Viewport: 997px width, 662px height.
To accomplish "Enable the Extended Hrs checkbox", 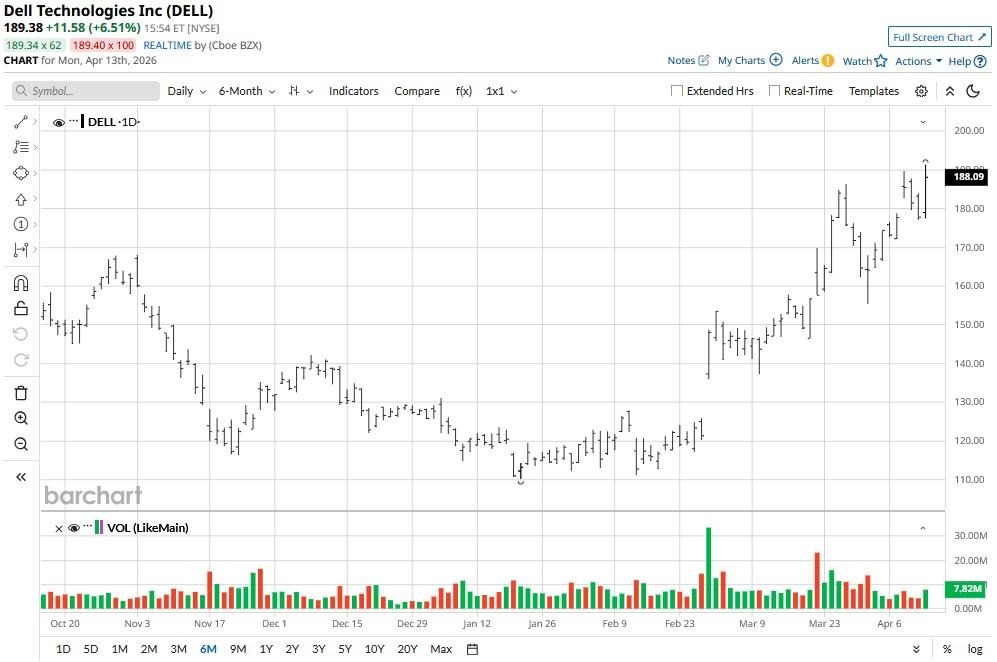I will [x=677, y=91].
